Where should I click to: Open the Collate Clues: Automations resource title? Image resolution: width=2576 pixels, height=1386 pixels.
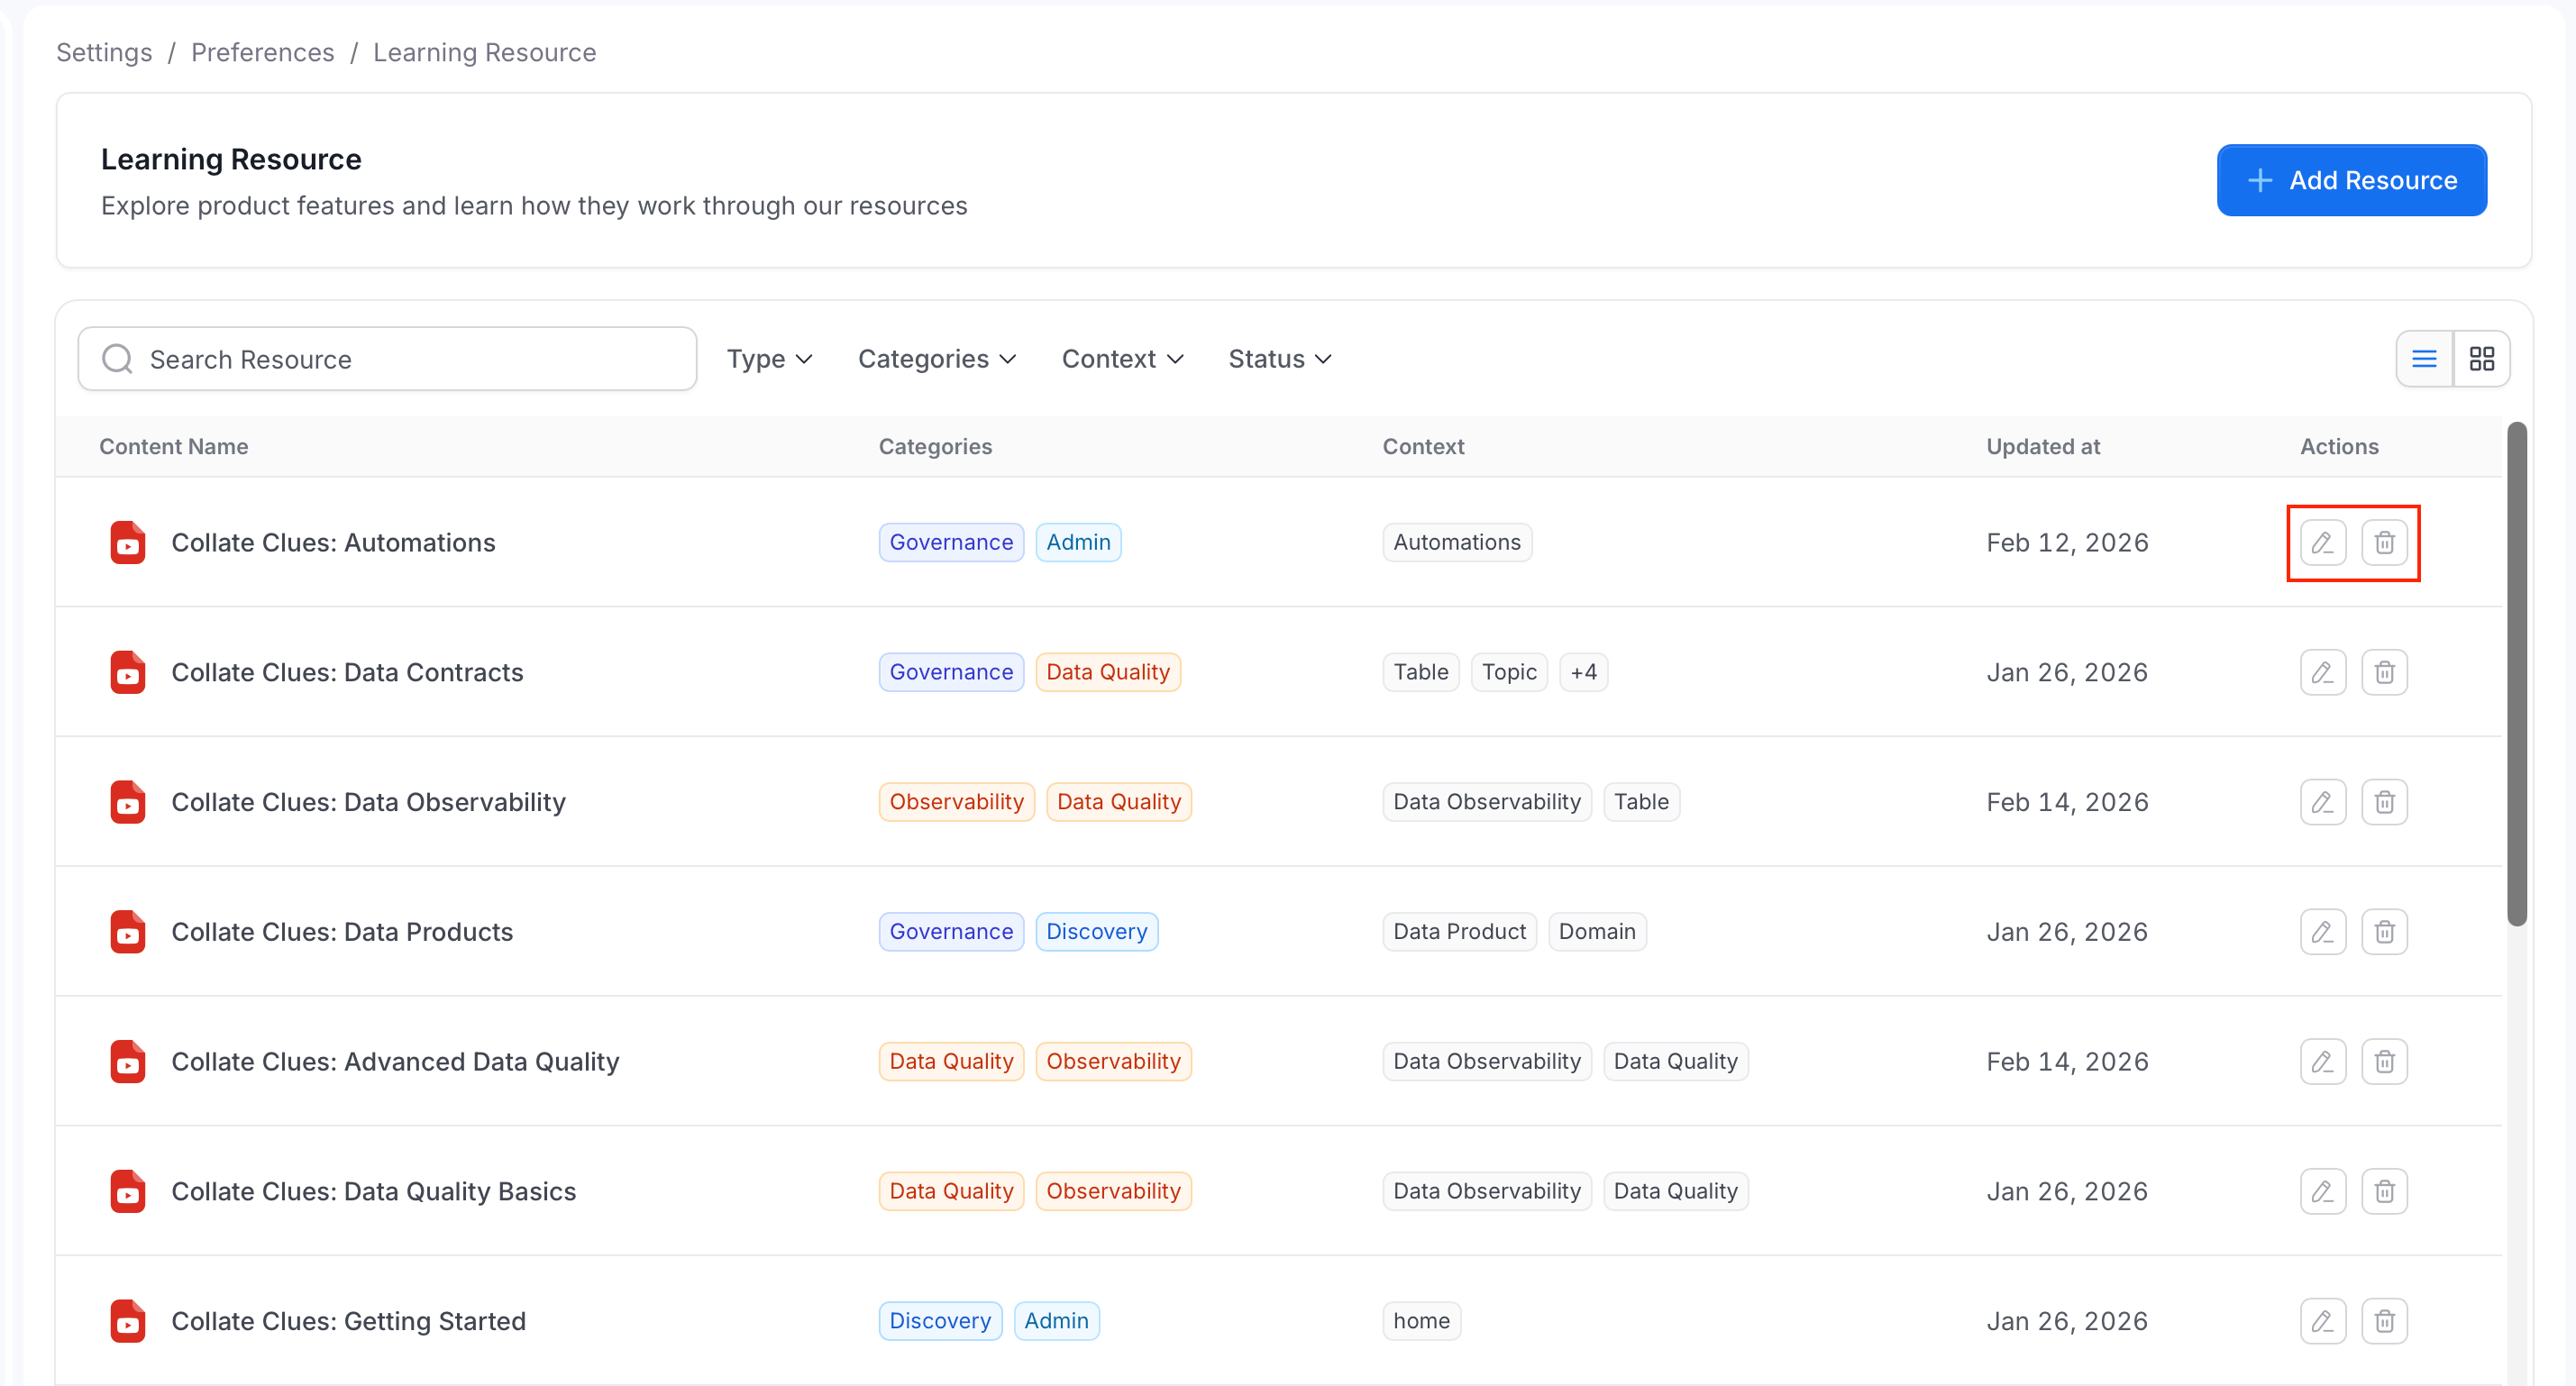333,543
